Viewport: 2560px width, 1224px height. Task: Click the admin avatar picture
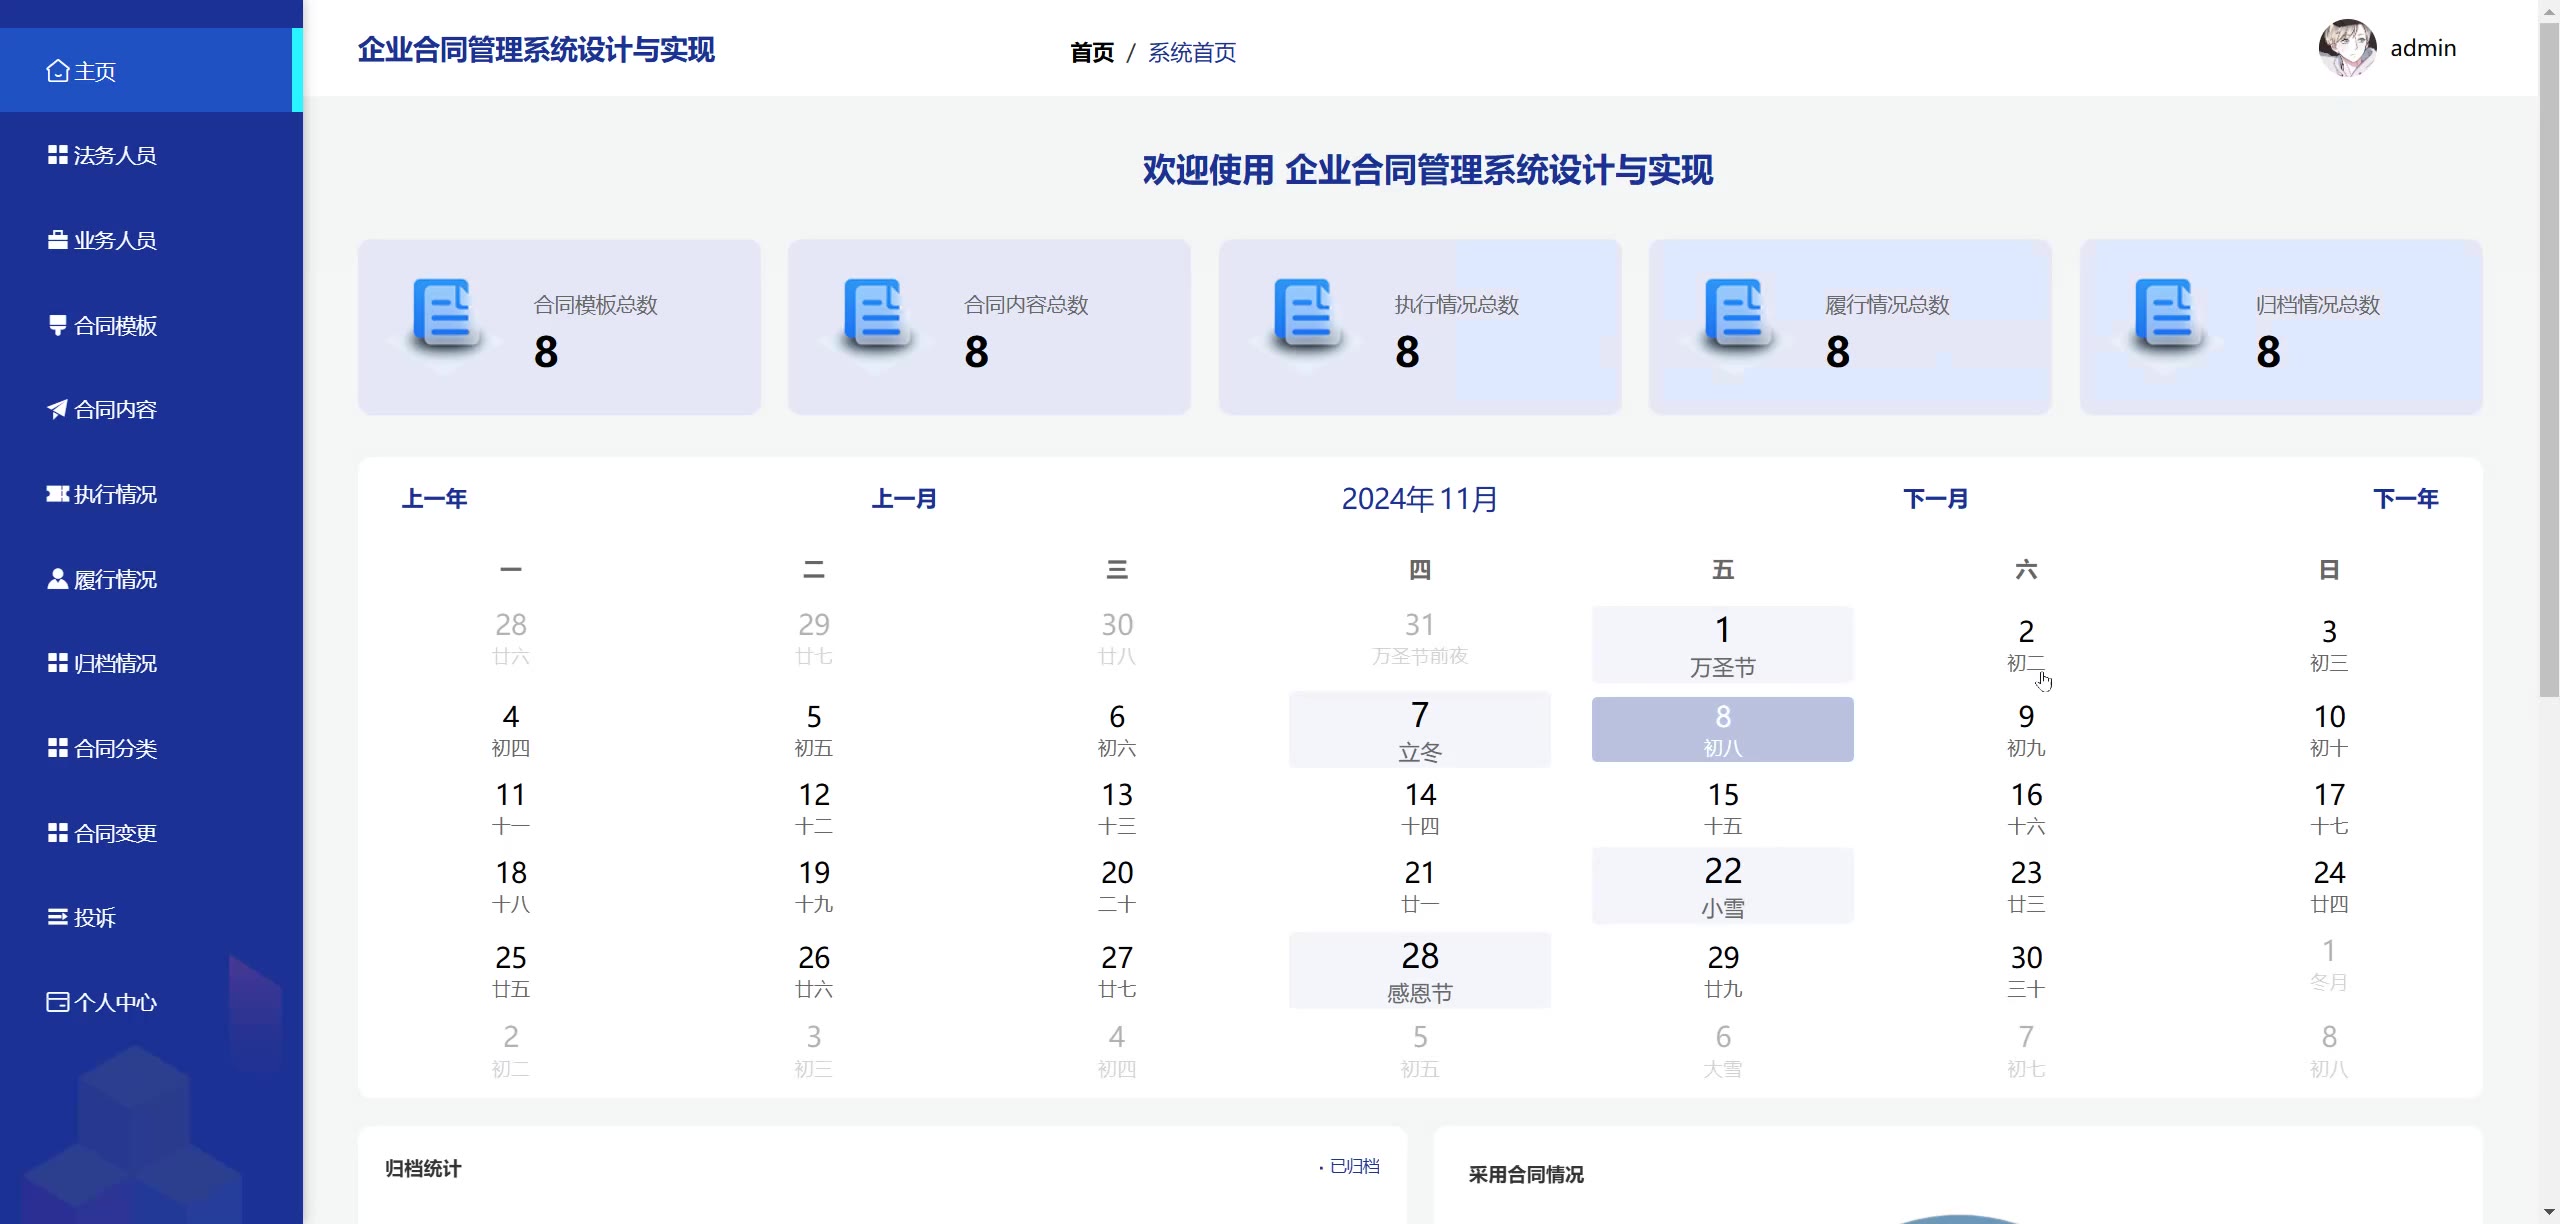click(2347, 48)
